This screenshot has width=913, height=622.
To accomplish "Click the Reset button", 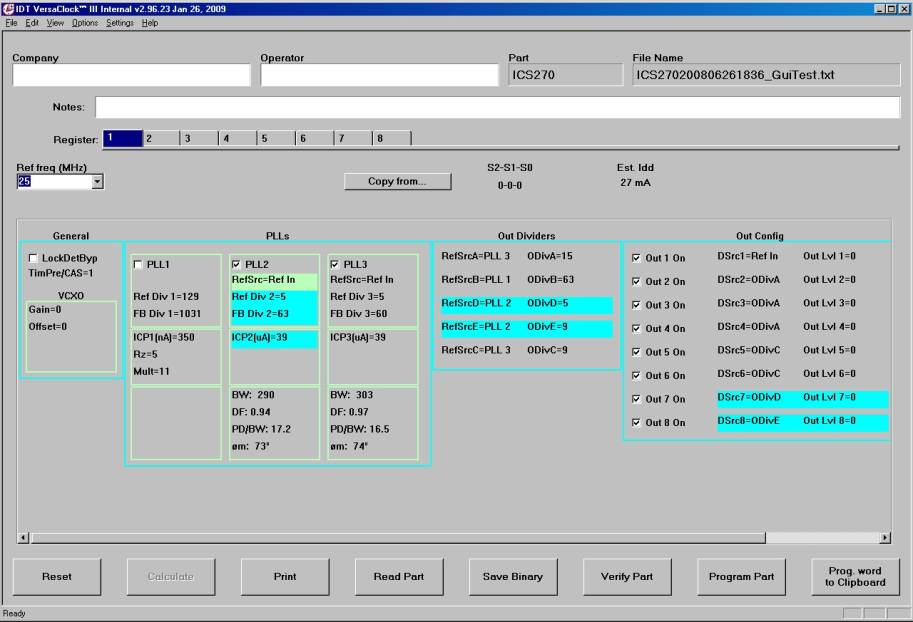I will click(x=56, y=577).
